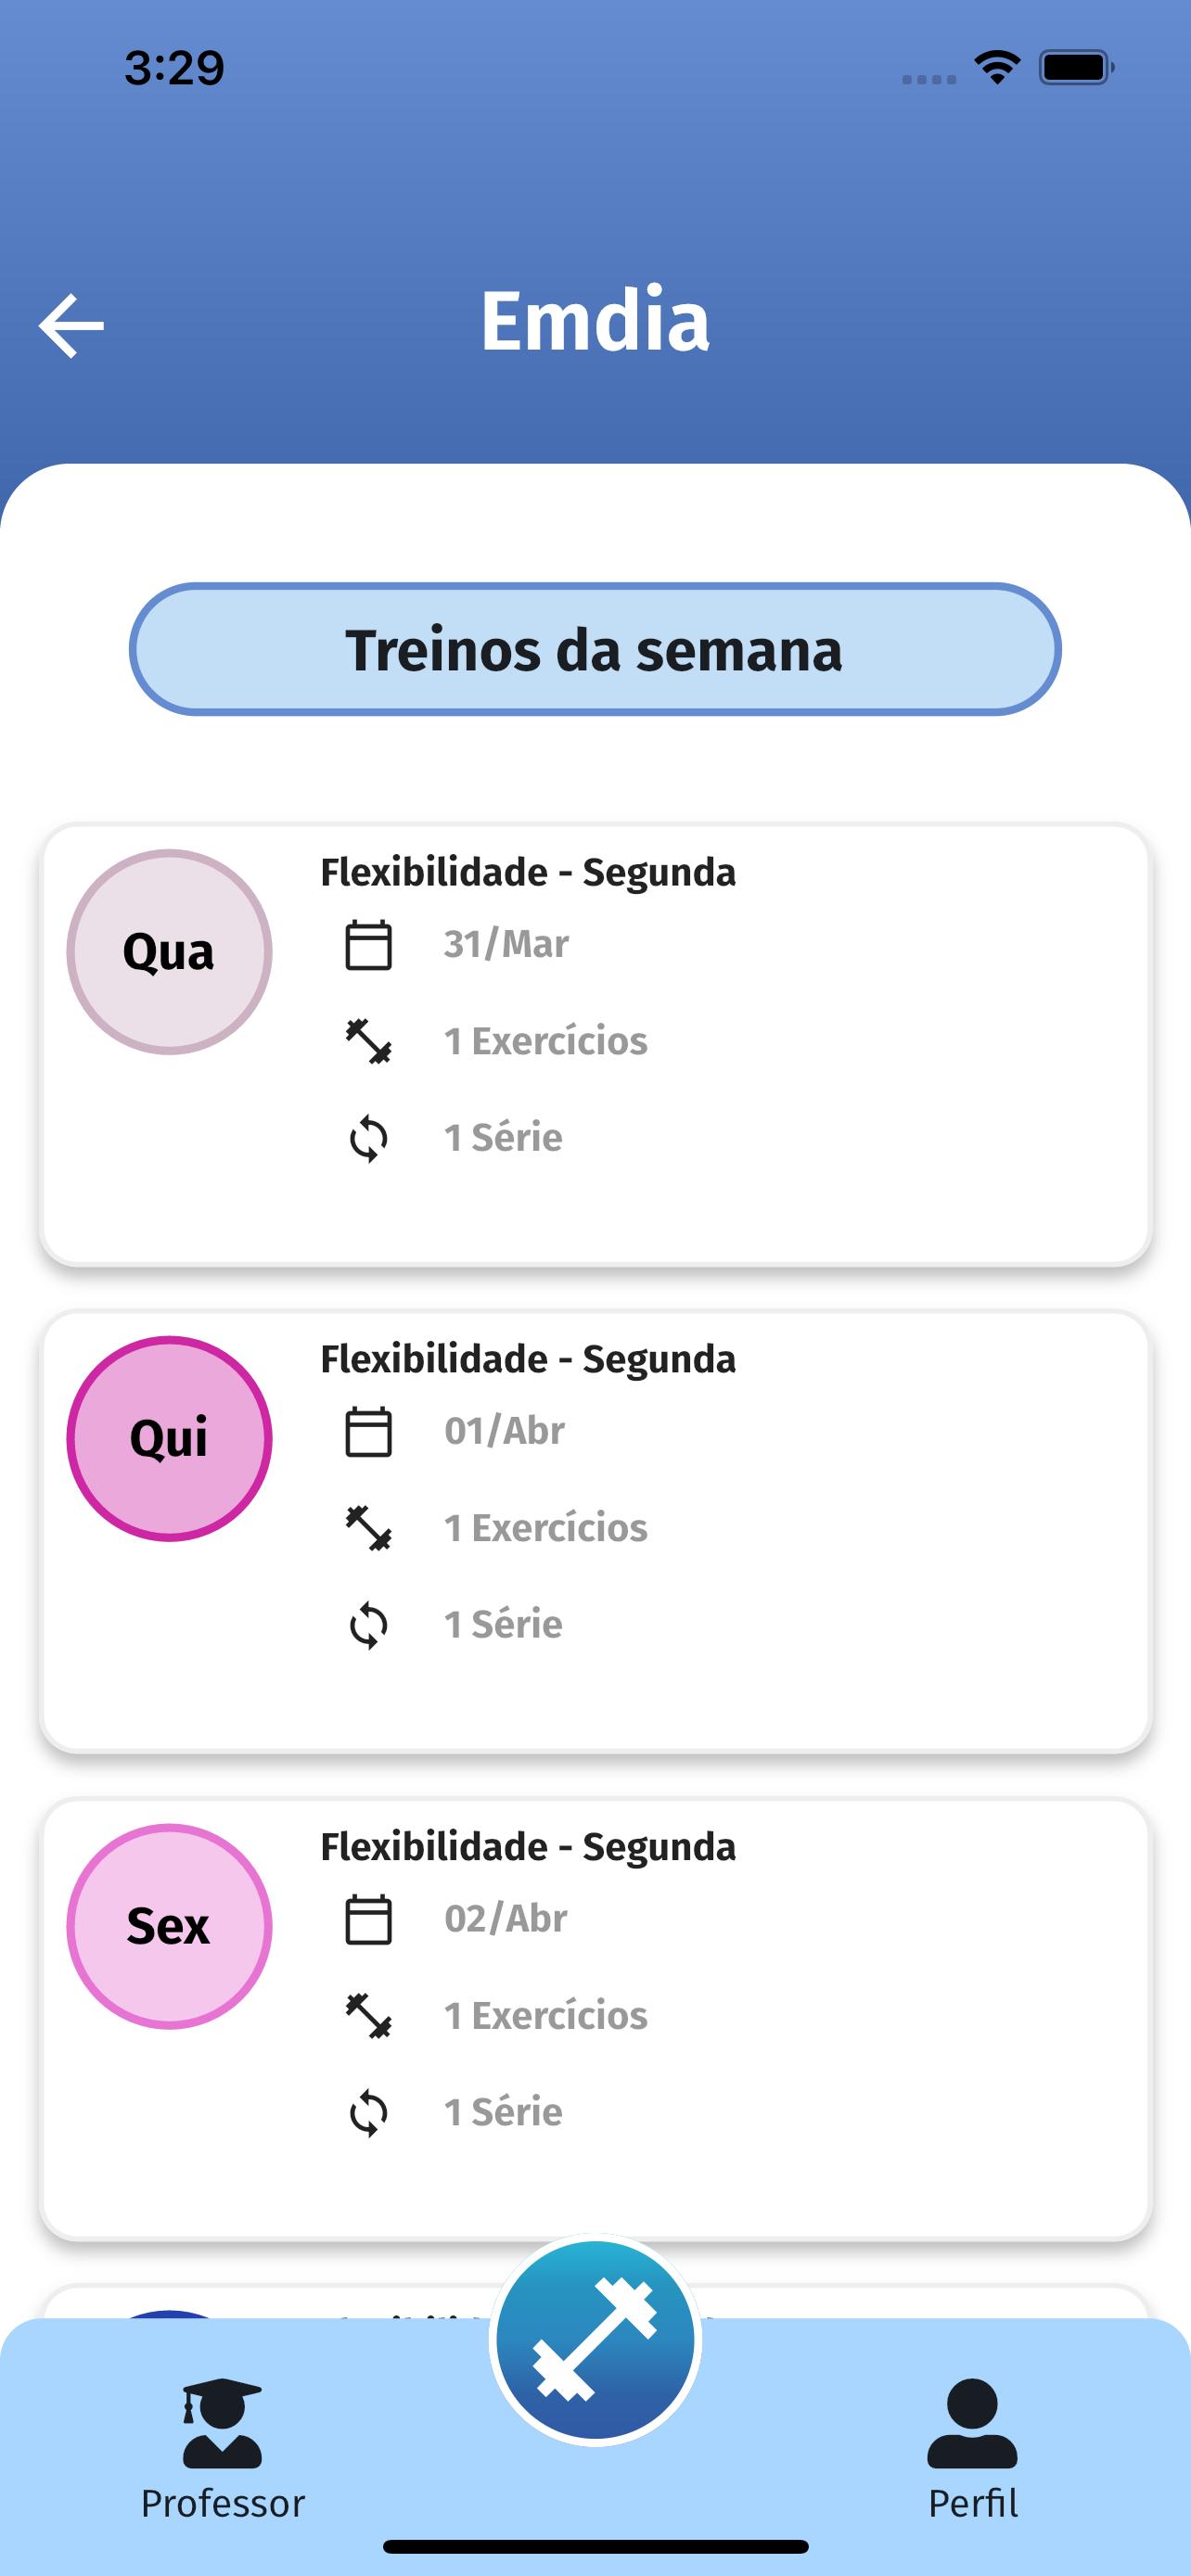Screen dimensions: 1191x2576
Task: Tap the Emdia header title
Action: click(x=595, y=321)
